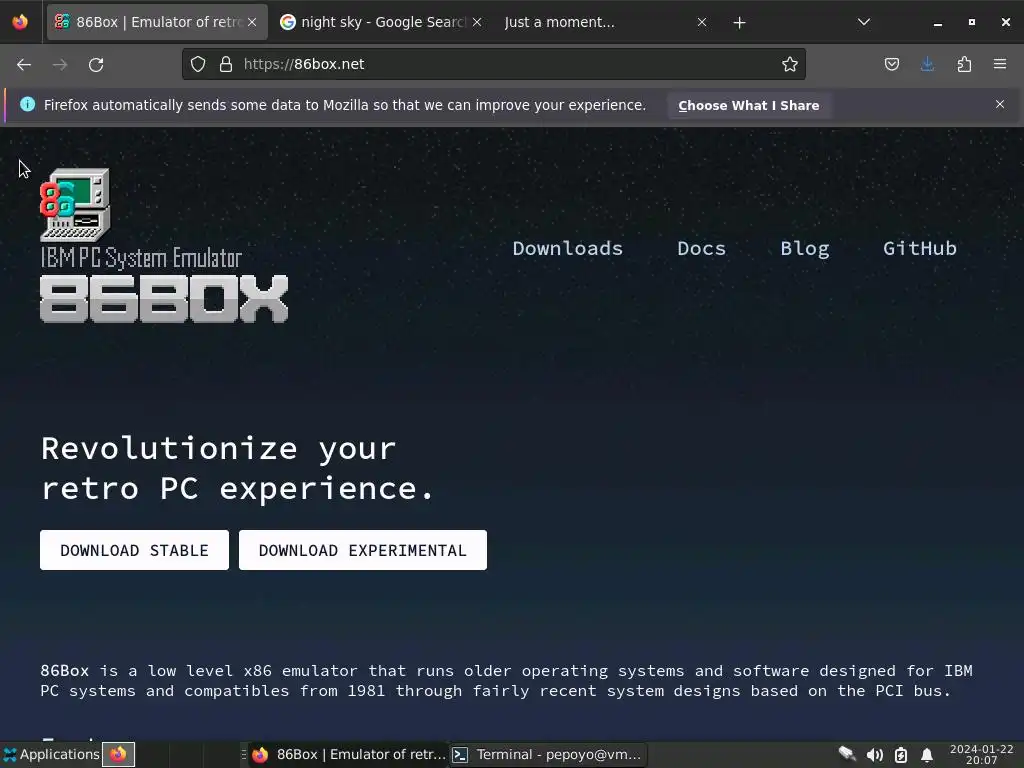Click the info icon in notification bar
This screenshot has height=768, width=1024.
point(27,104)
